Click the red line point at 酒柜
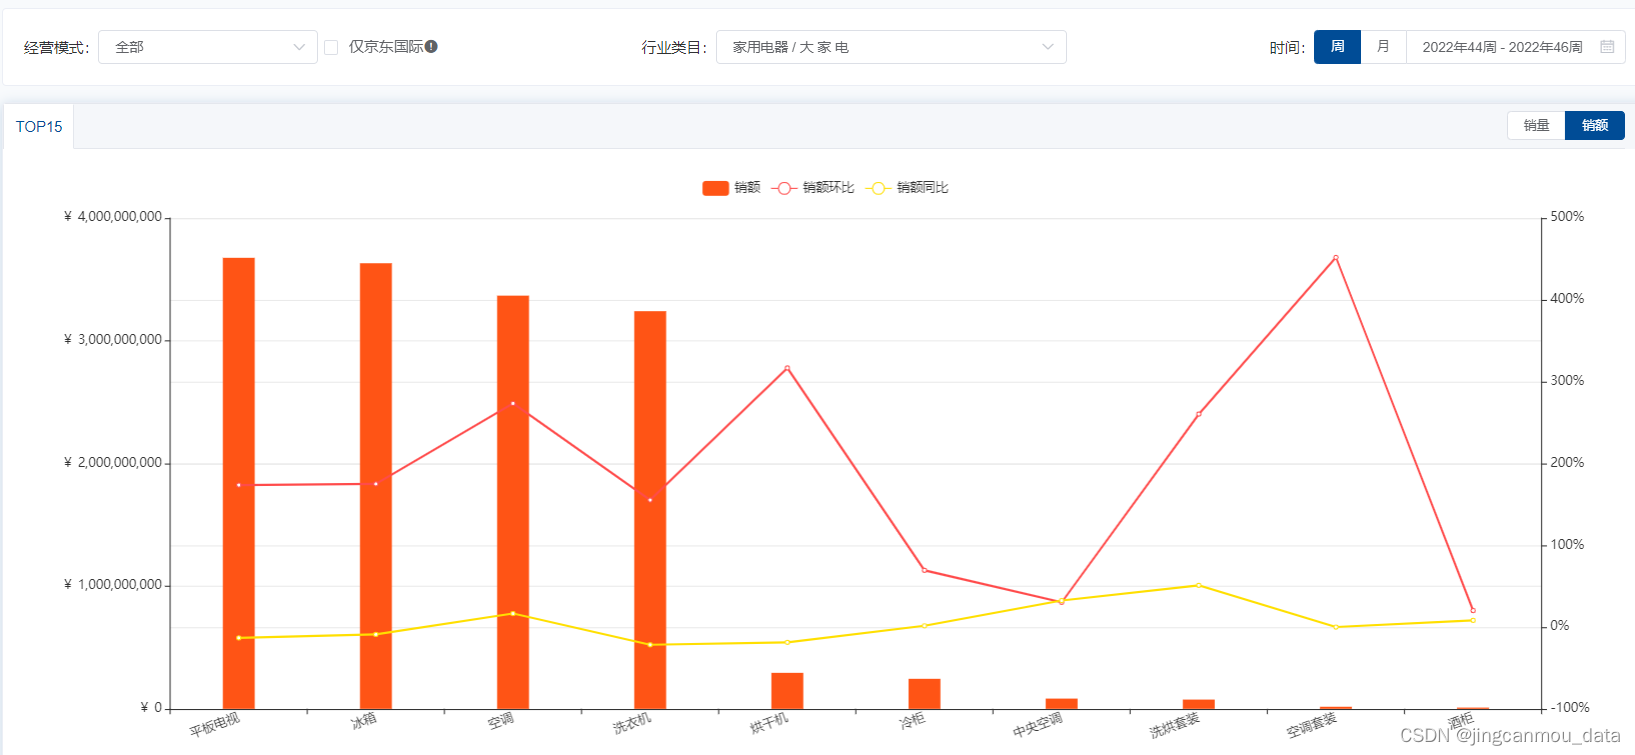This screenshot has width=1635, height=755. click(x=1472, y=610)
